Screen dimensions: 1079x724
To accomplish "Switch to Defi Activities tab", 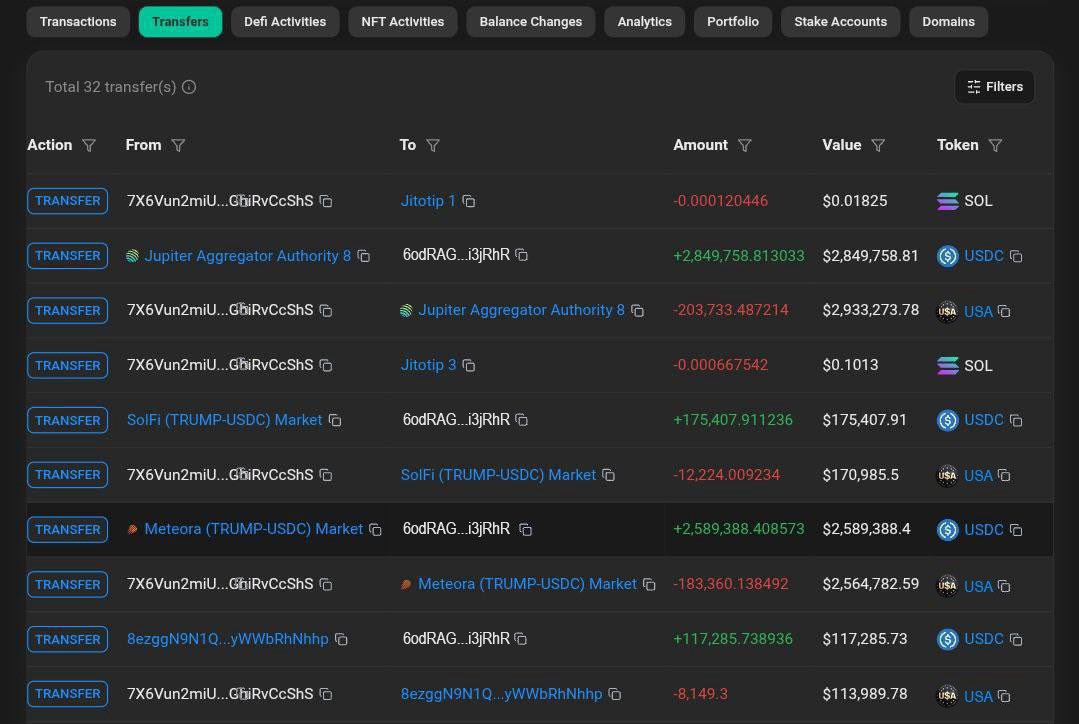I will (285, 21).
